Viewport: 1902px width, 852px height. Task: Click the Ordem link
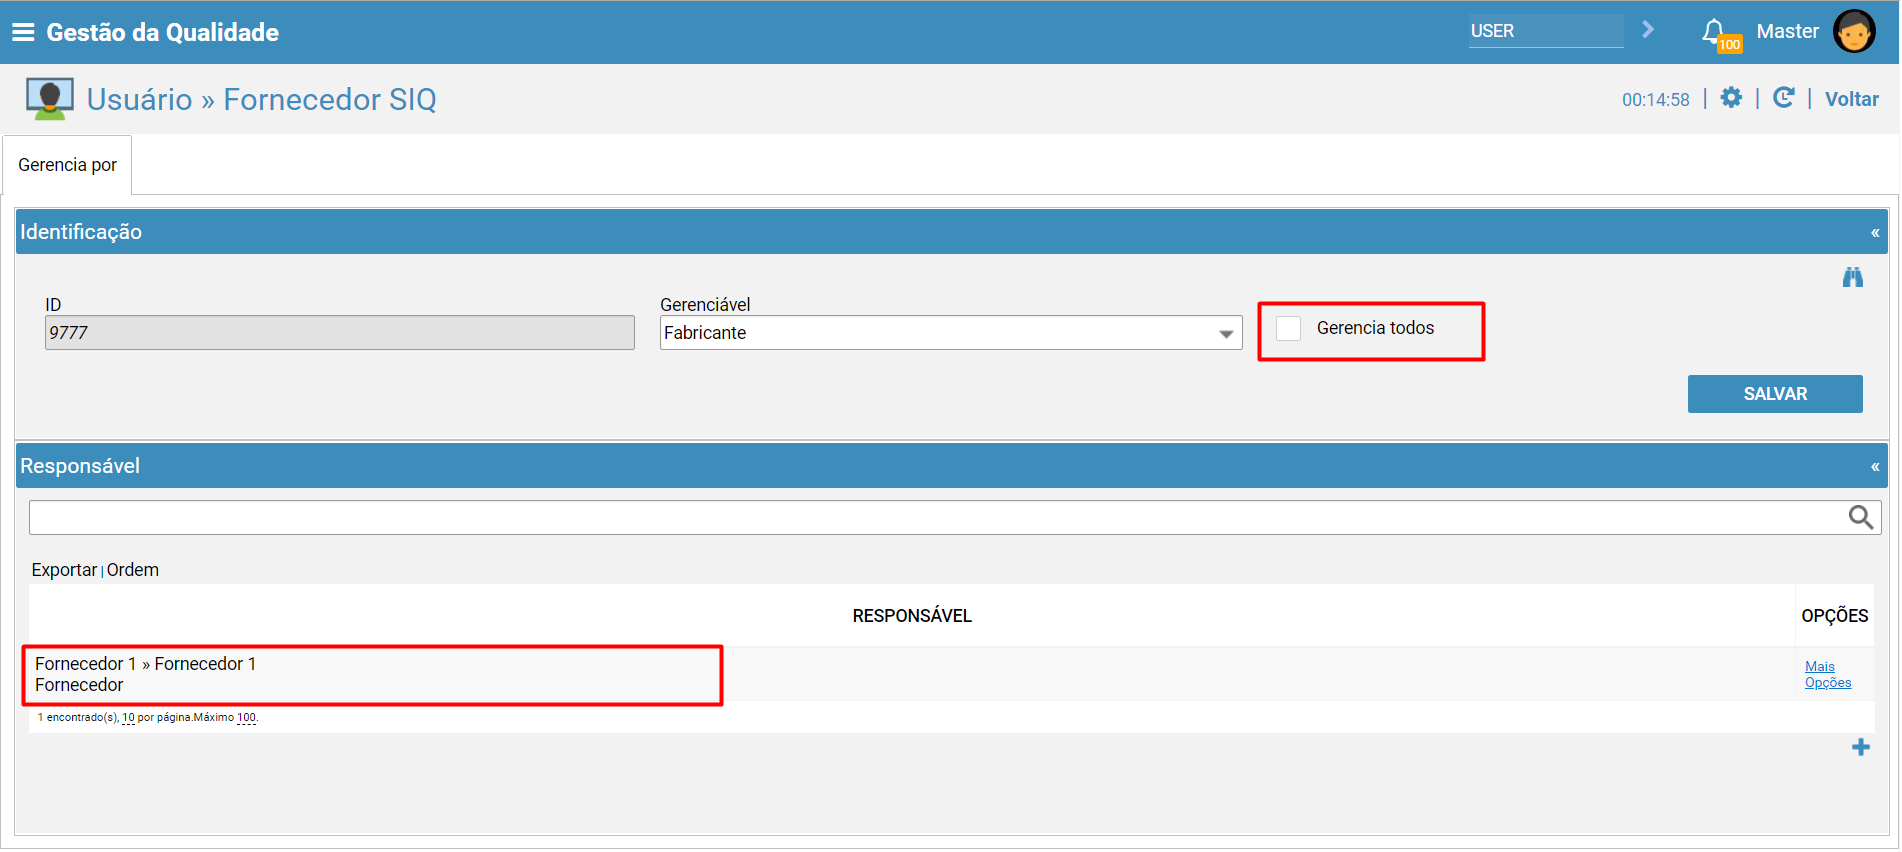click(133, 570)
